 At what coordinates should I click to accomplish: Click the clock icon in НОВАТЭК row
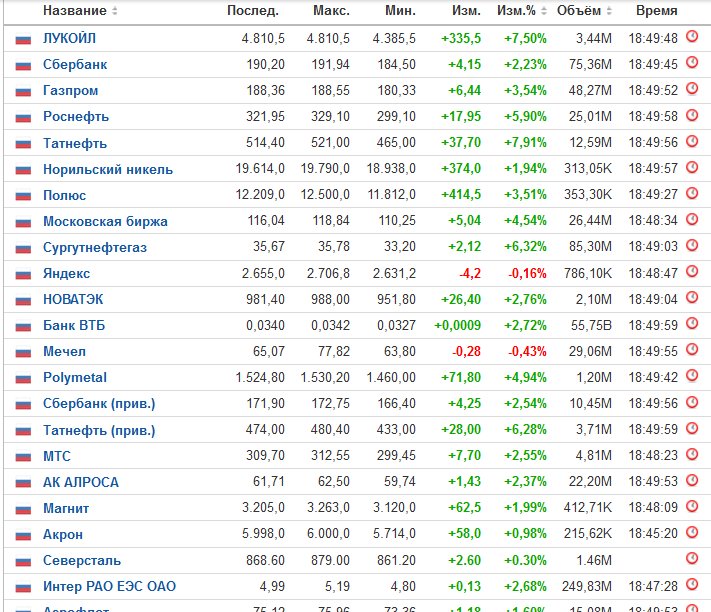point(692,296)
